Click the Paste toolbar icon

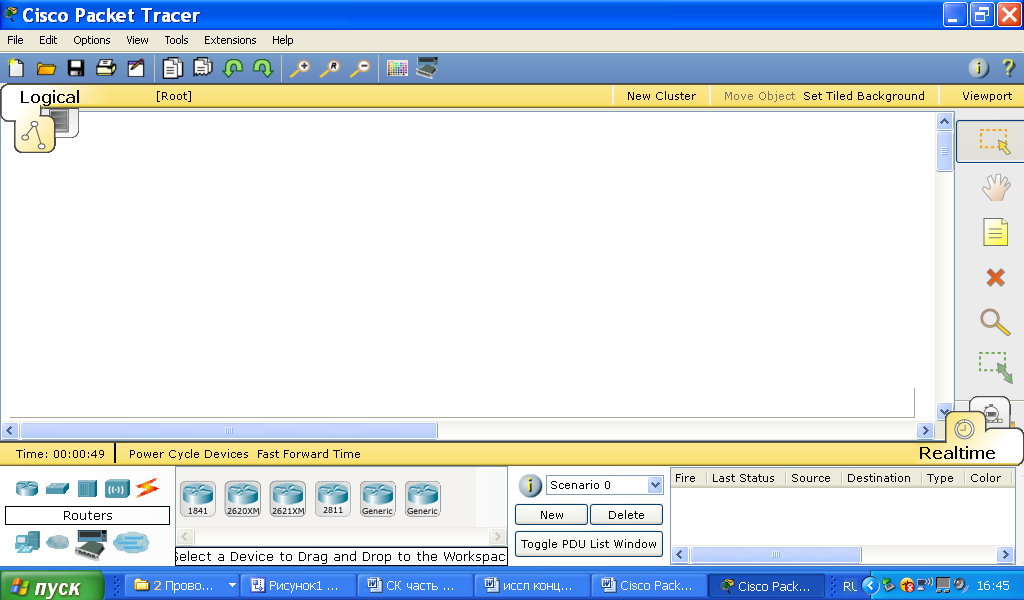pos(202,68)
